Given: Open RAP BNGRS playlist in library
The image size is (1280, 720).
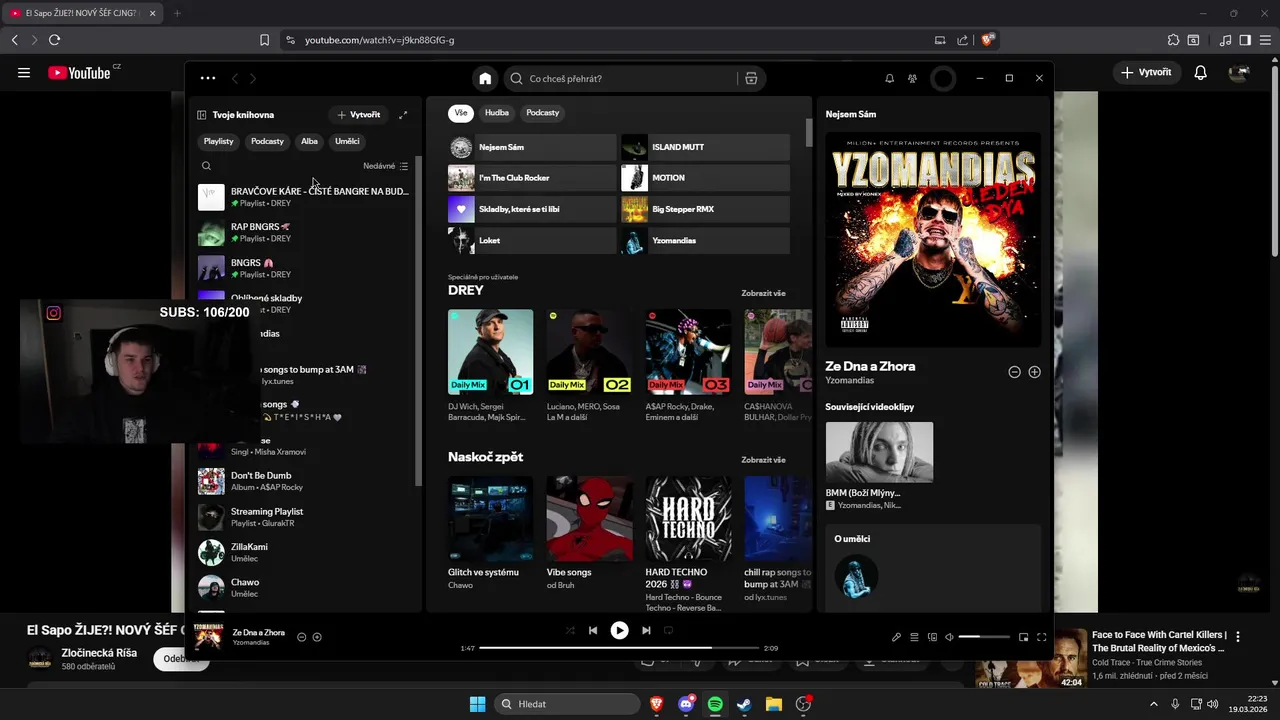Looking at the screenshot, I should [x=303, y=233].
